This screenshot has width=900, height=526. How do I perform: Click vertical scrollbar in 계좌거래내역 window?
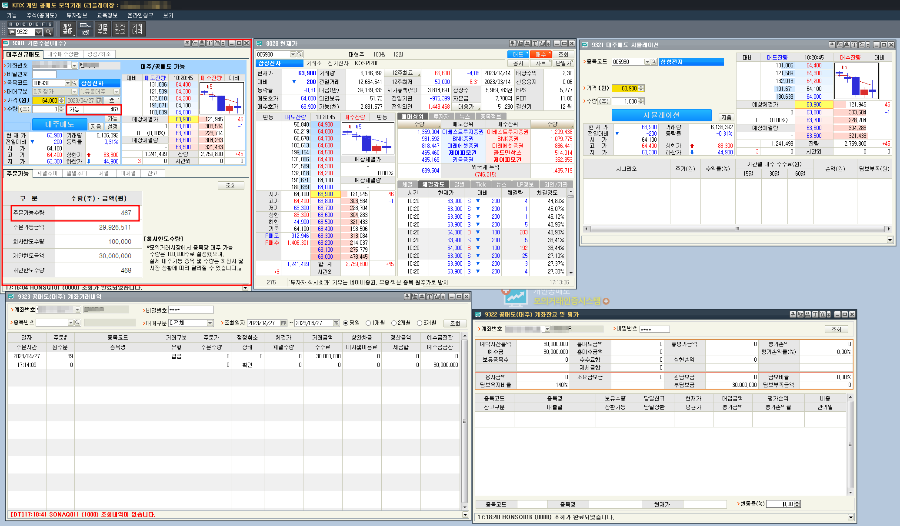pos(465,422)
